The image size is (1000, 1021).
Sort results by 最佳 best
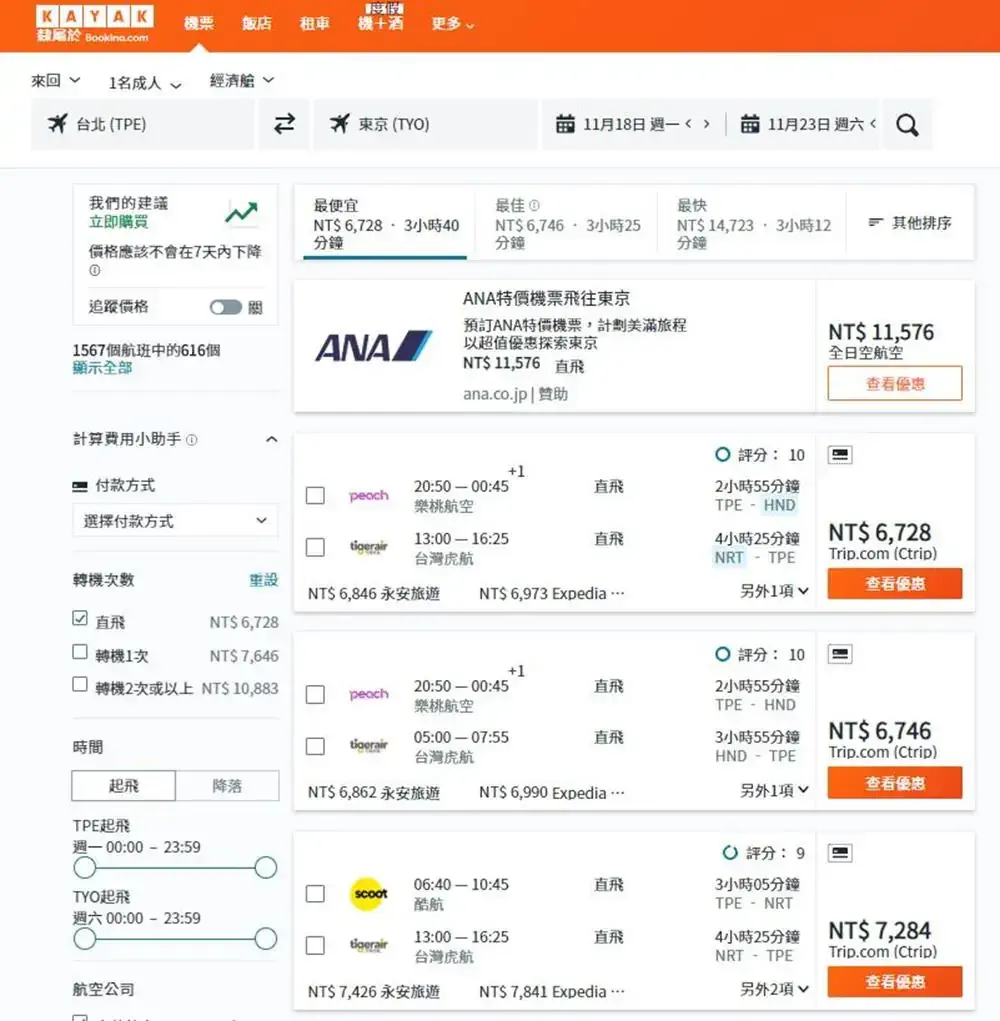pyautogui.click(x=567, y=224)
